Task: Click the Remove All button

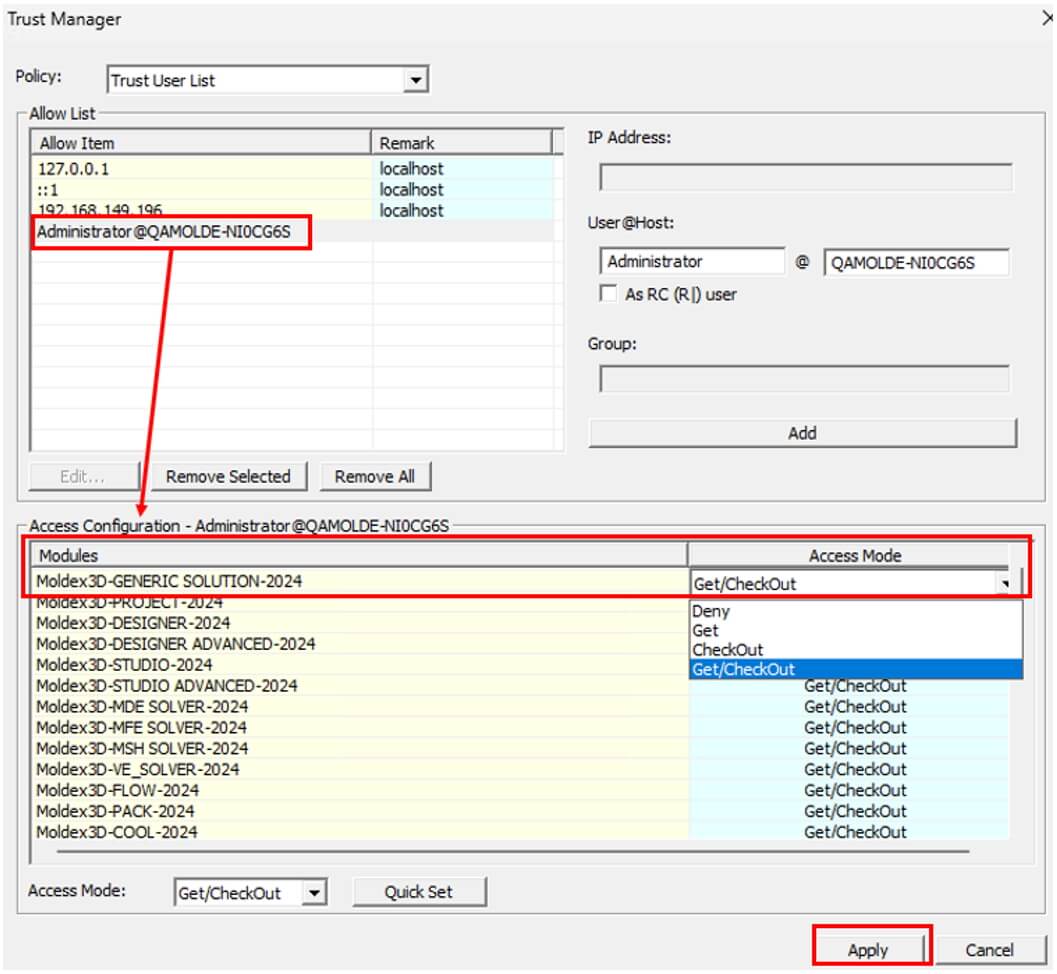Action: click(x=375, y=477)
